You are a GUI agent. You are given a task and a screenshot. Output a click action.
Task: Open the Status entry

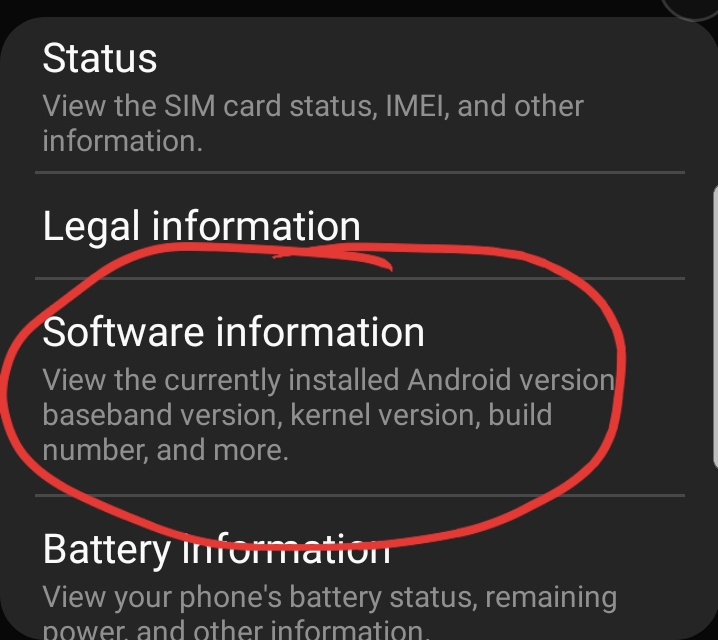tap(359, 96)
